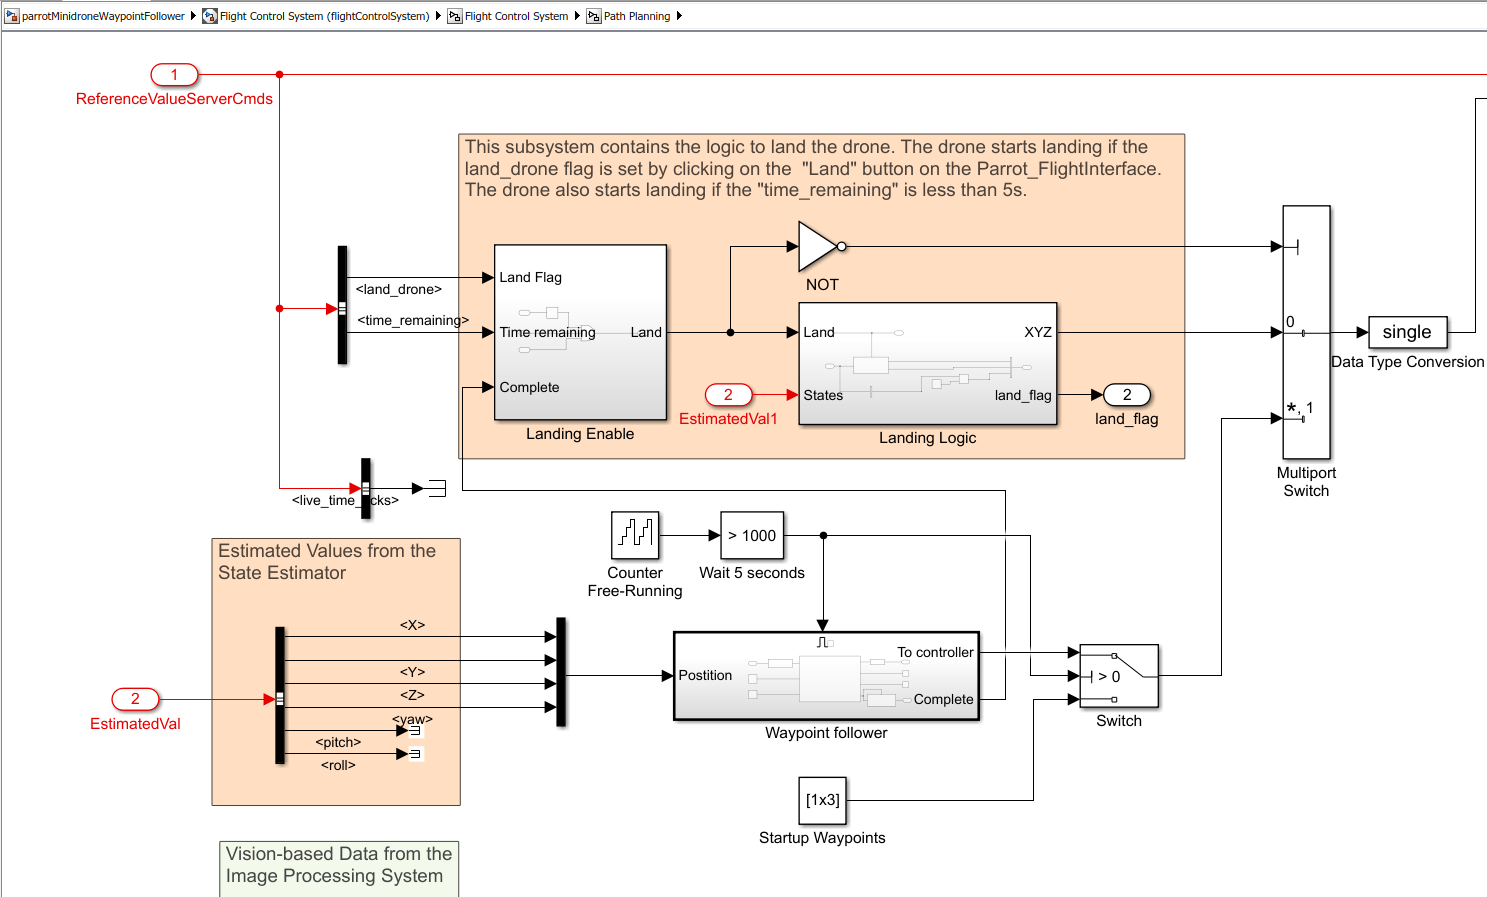
Task: Open the Landing Enable subsystem
Action: pos(580,332)
